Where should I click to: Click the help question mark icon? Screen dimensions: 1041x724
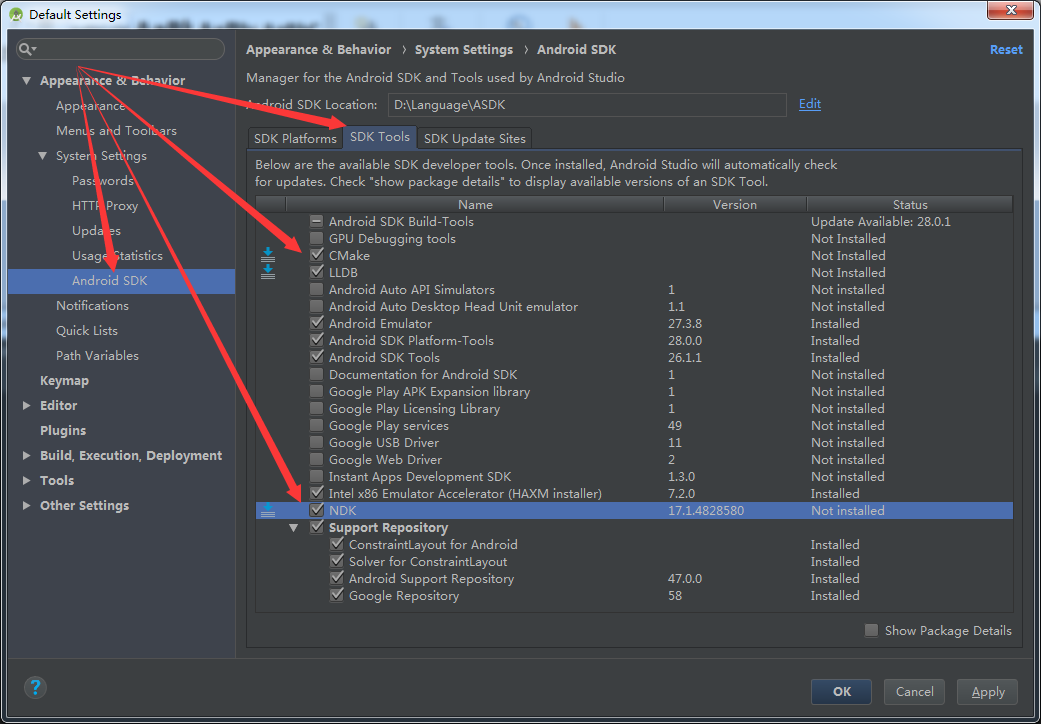tap(35, 687)
